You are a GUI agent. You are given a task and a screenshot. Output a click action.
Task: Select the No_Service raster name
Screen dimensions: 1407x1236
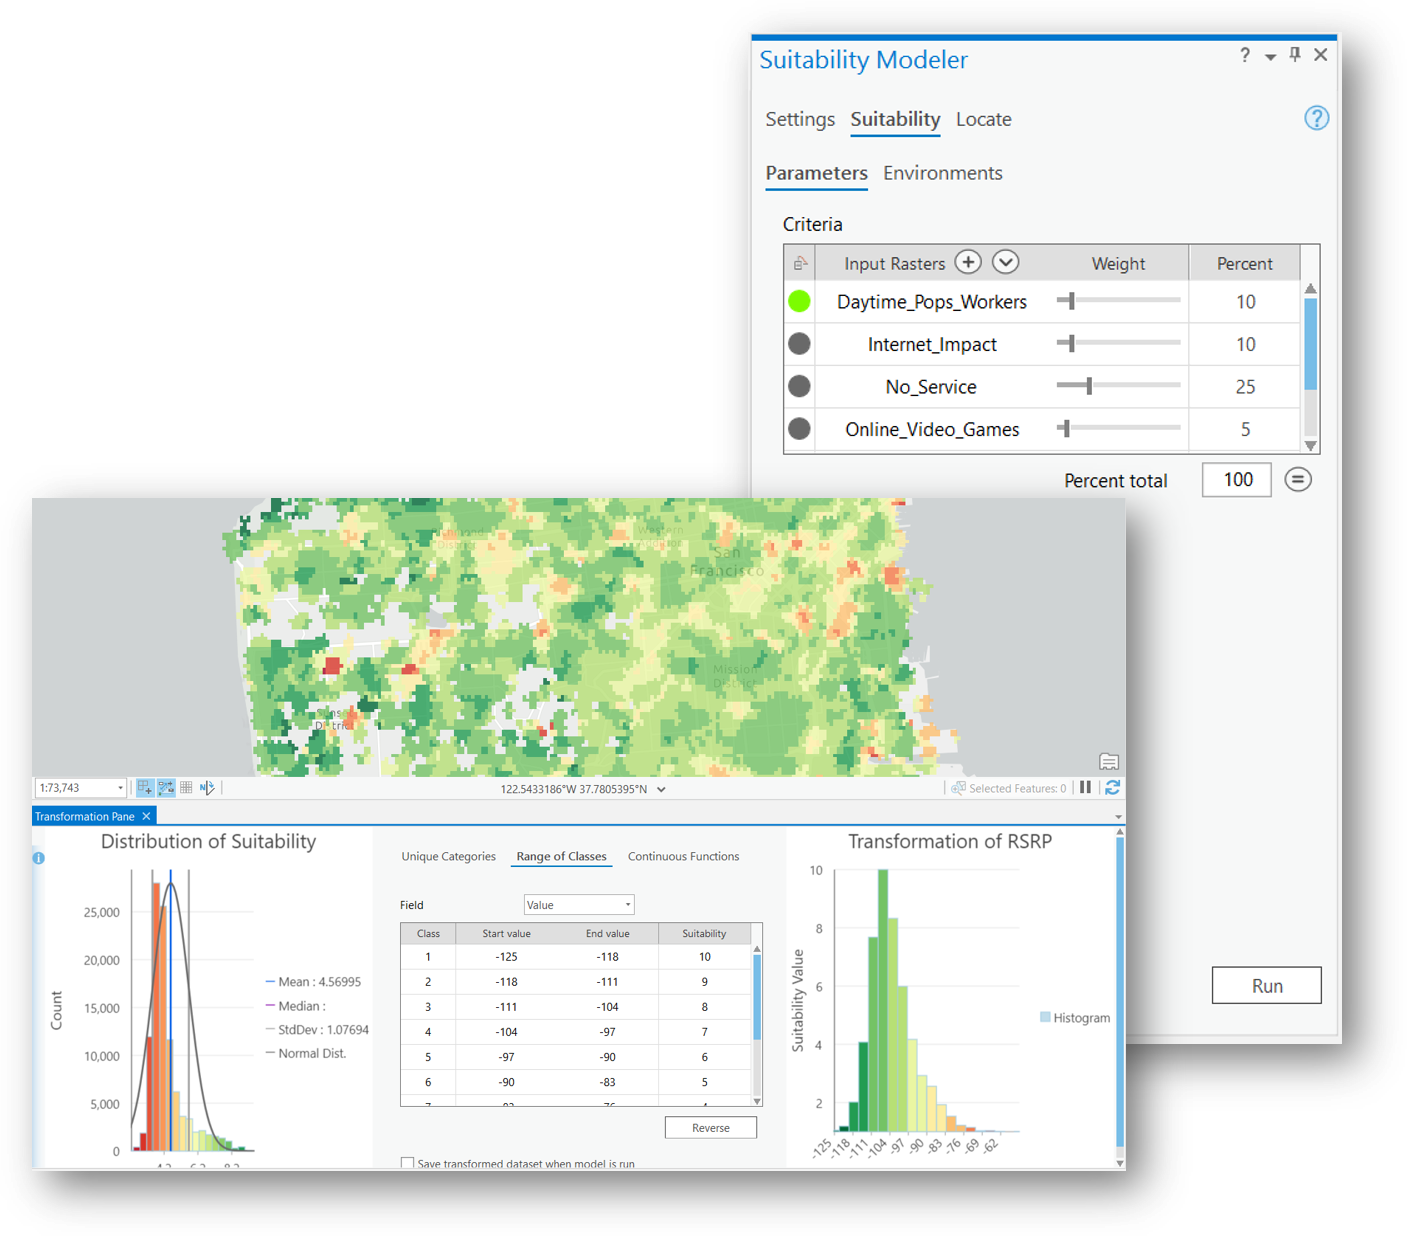931,387
